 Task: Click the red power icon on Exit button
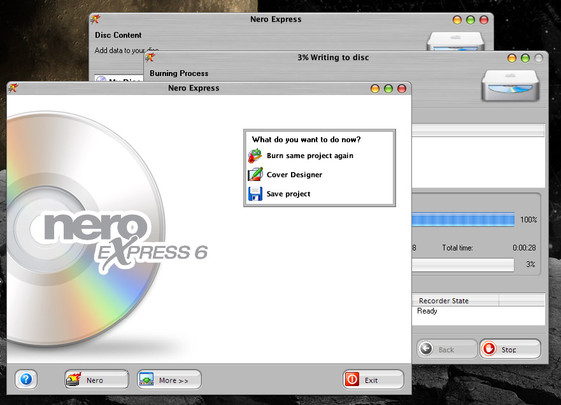point(352,379)
